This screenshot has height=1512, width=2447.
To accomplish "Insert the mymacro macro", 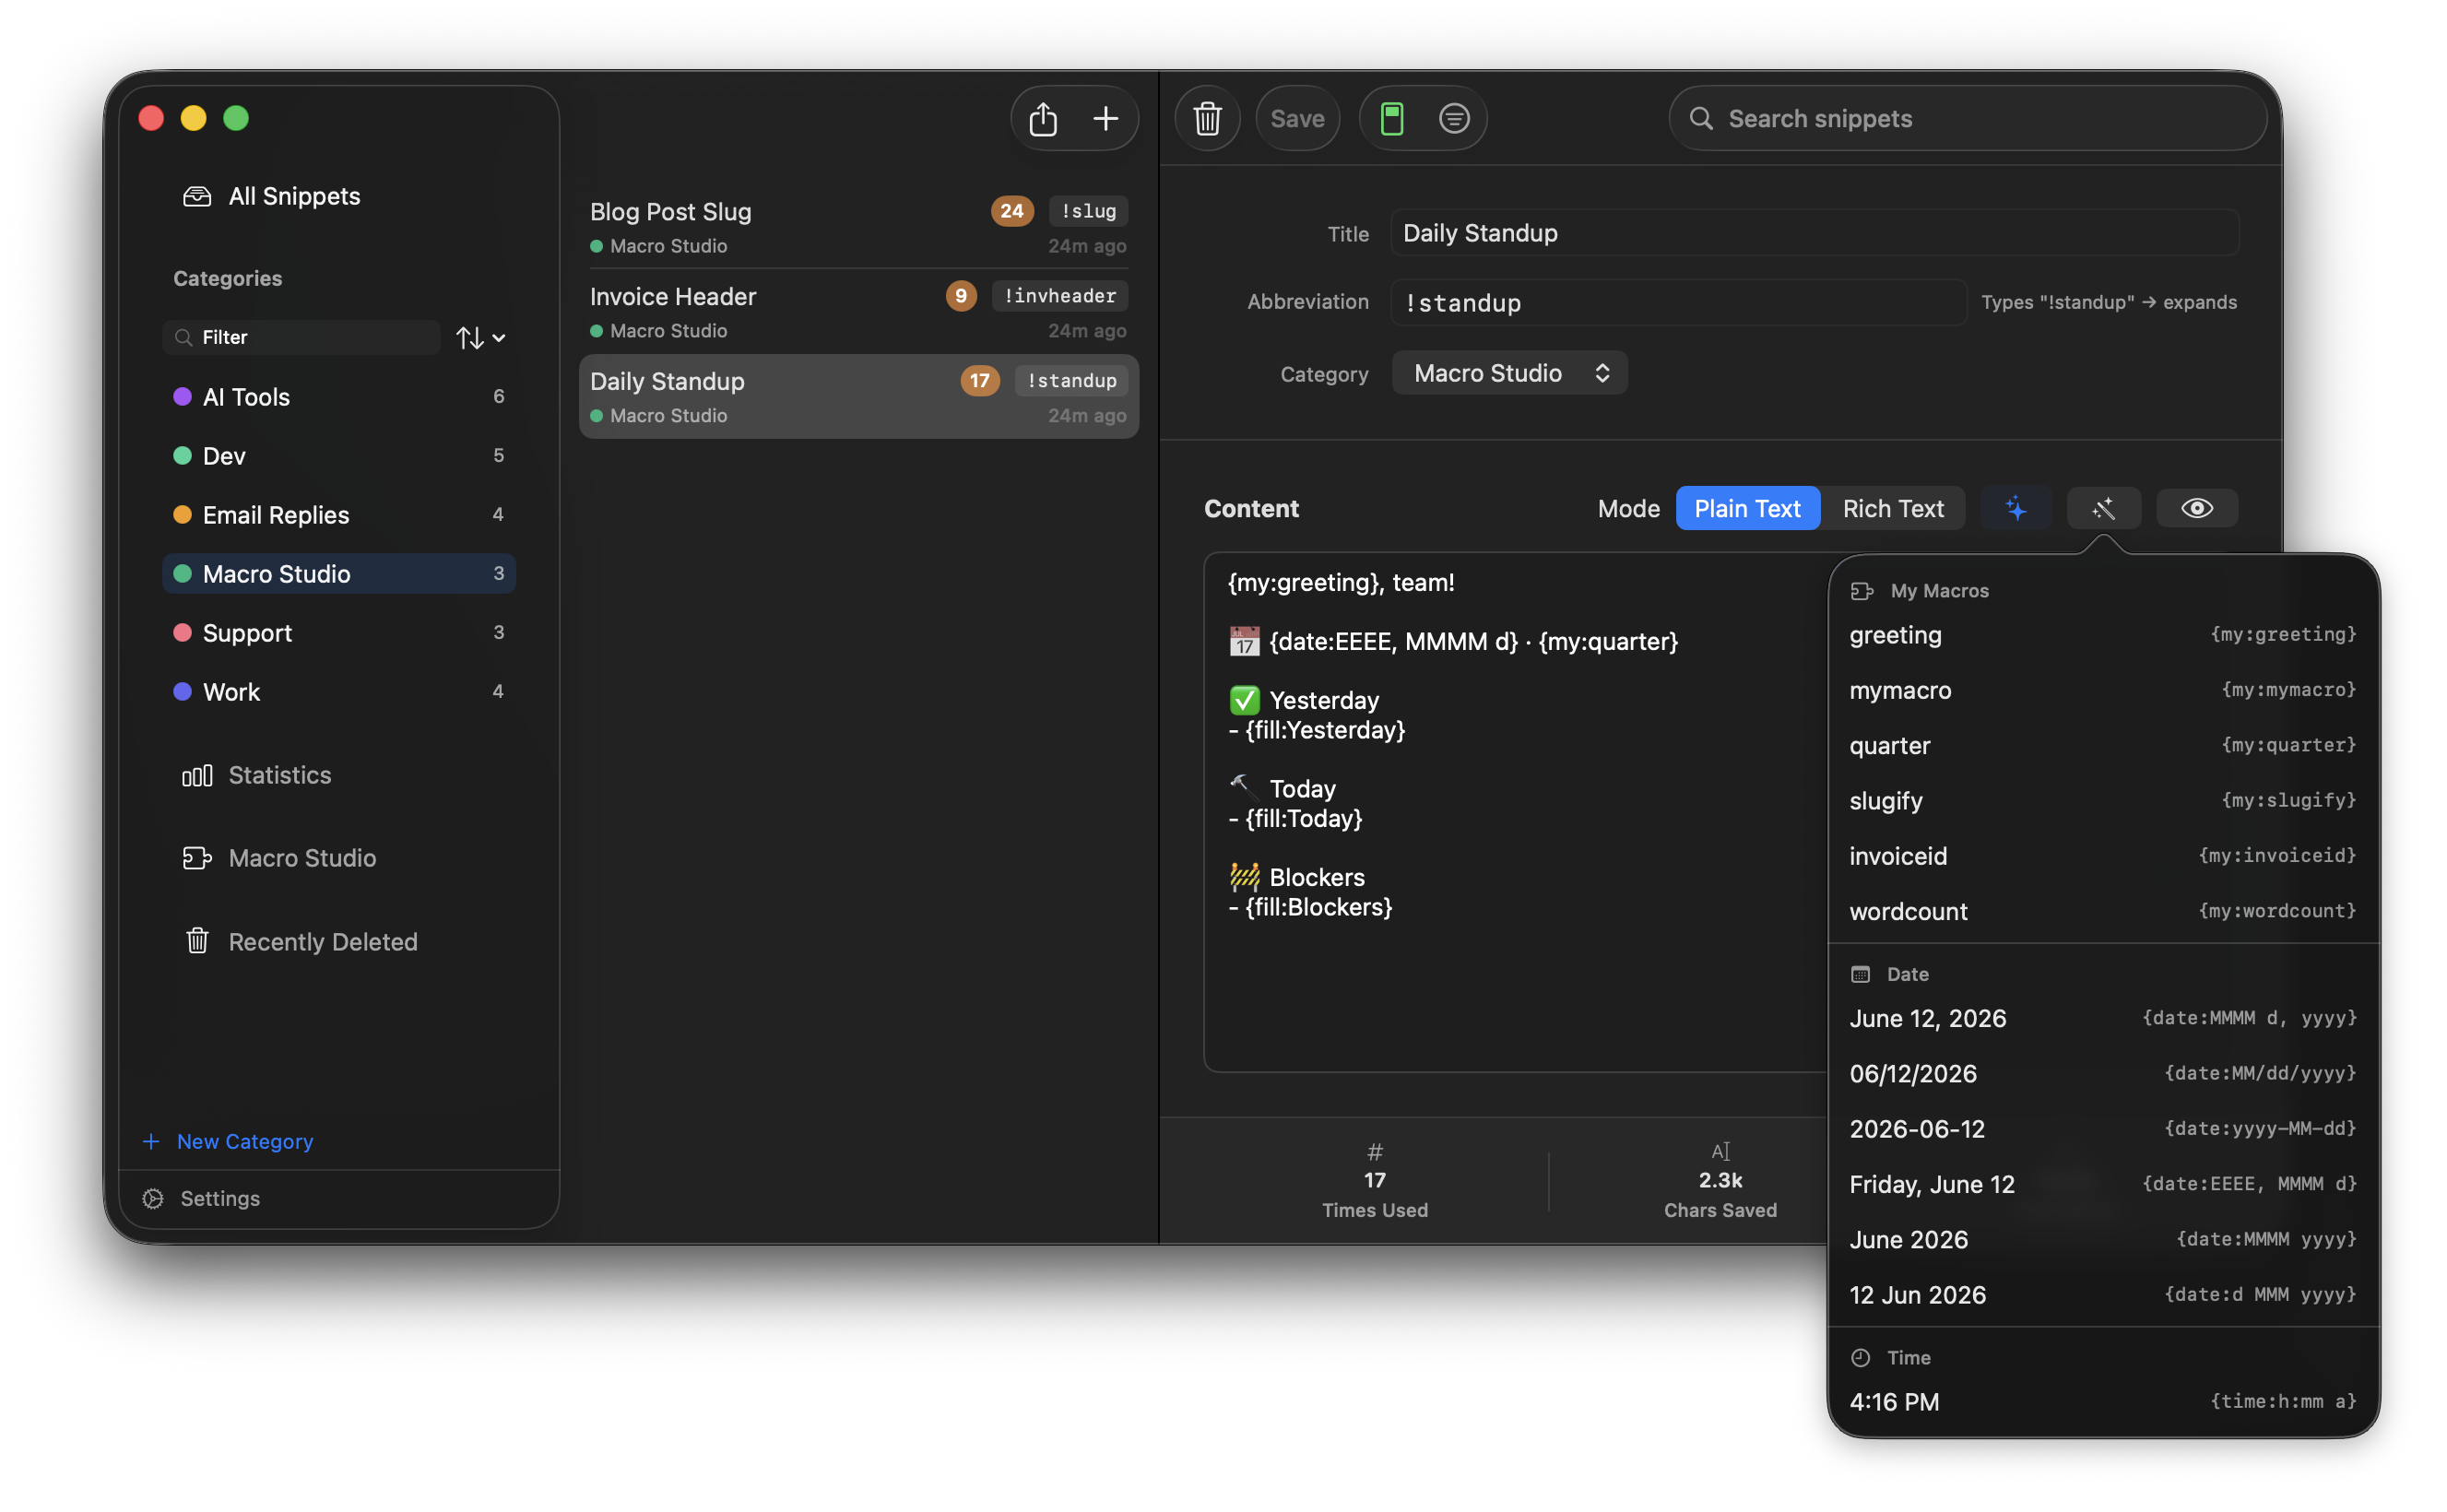I will [2103, 690].
